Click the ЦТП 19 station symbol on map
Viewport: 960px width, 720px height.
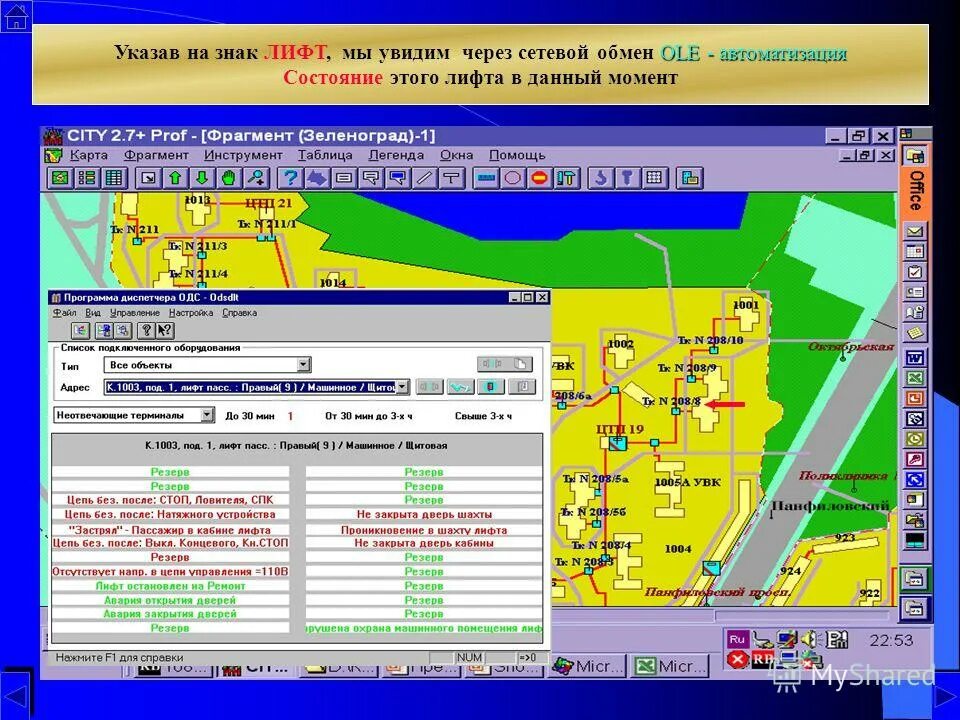pos(617,443)
